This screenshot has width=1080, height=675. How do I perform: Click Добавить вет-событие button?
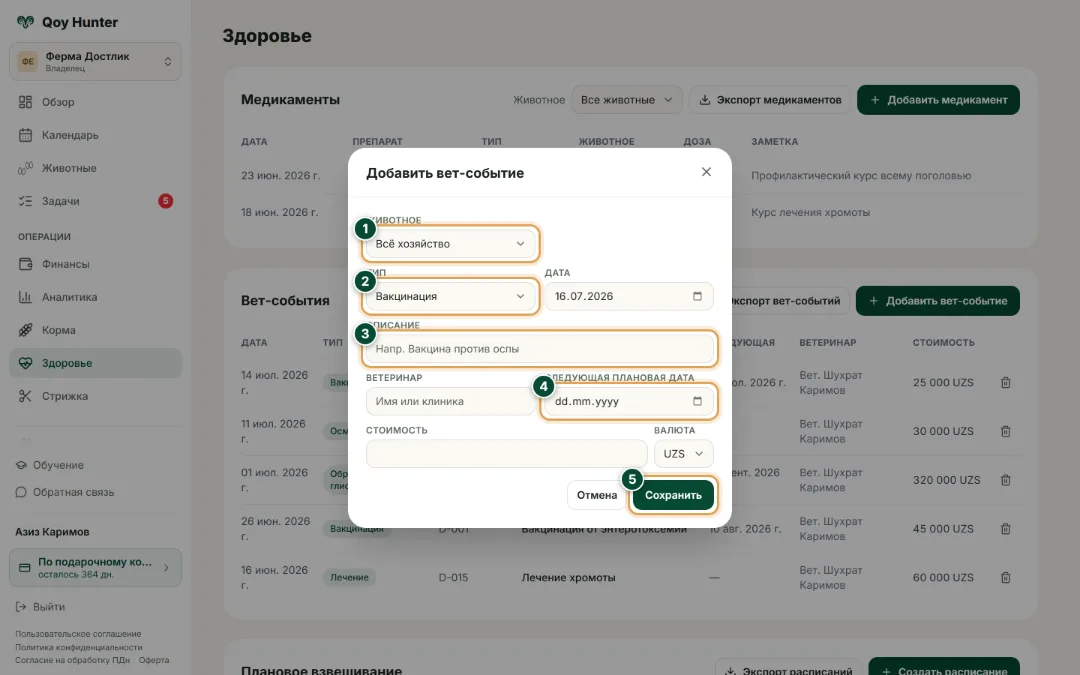[937, 301]
